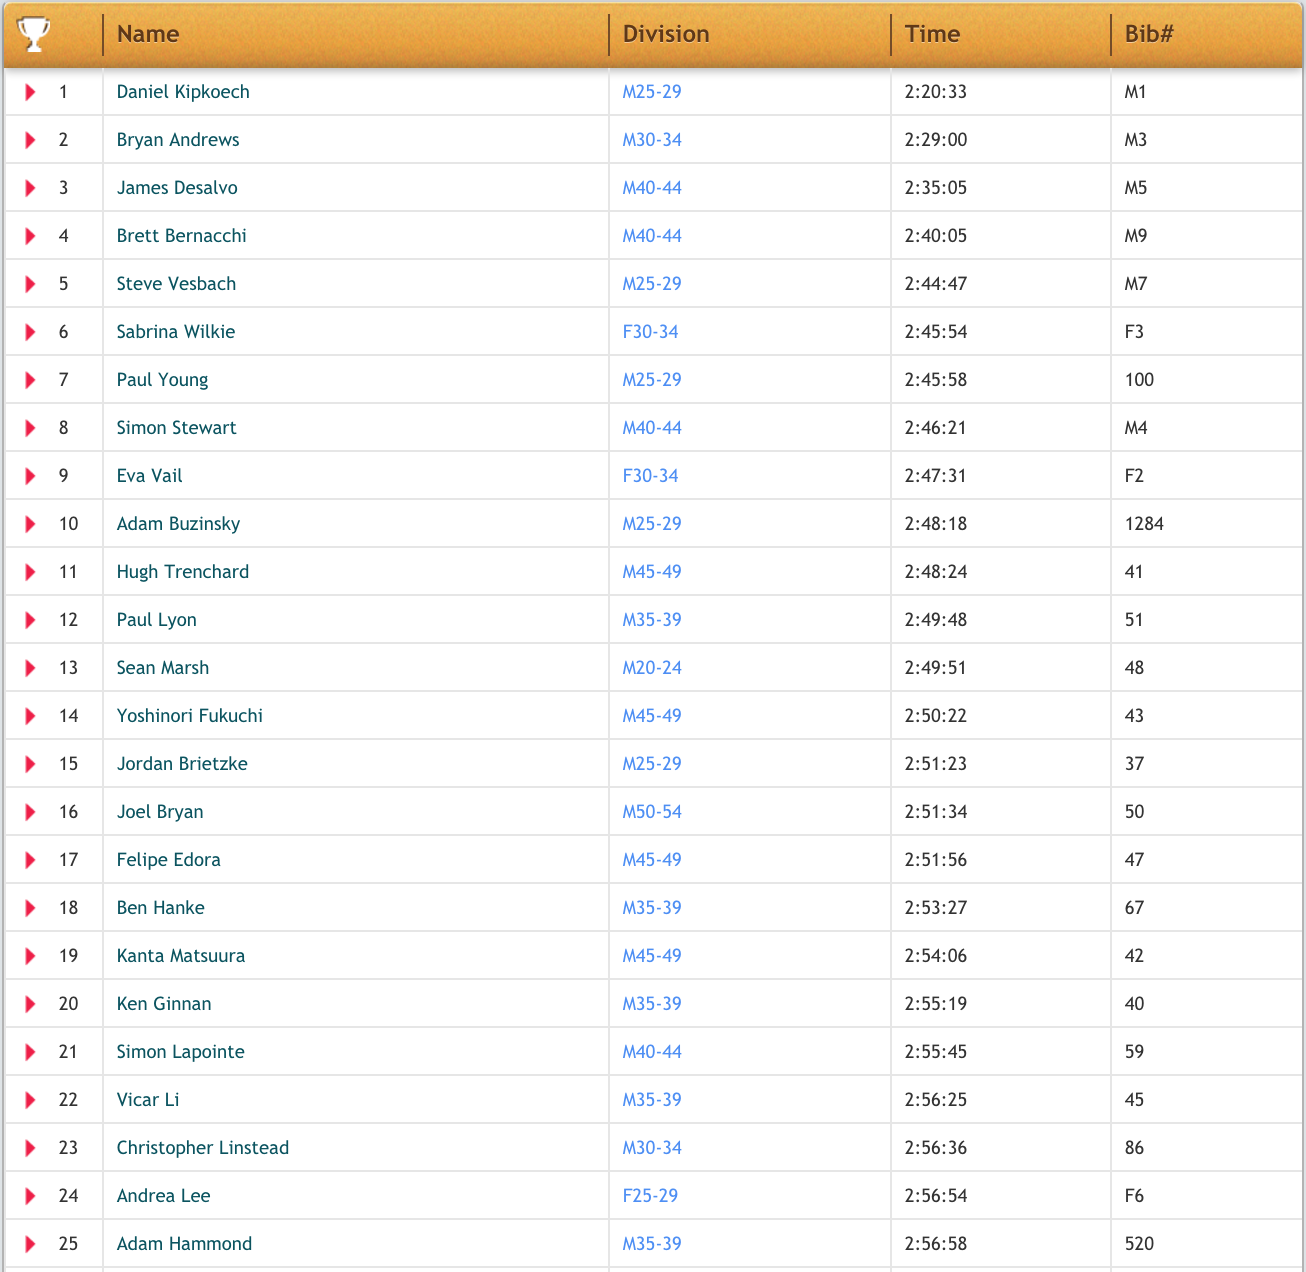Screen dimensions: 1306x1272
Task: Select the time 2:56:58
Action: (x=936, y=1244)
